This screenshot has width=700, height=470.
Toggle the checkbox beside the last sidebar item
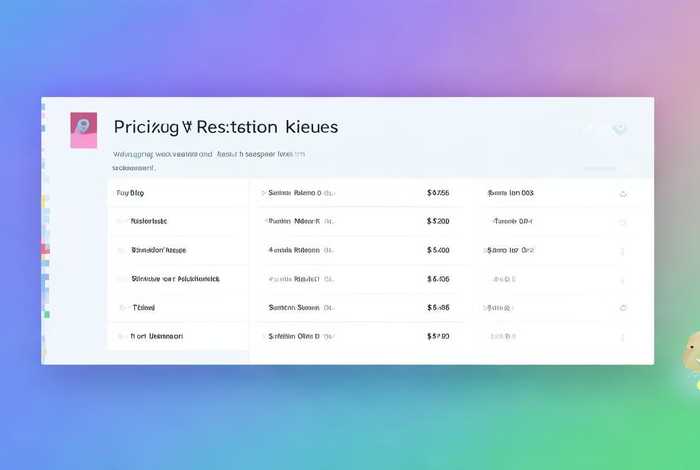(121, 336)
